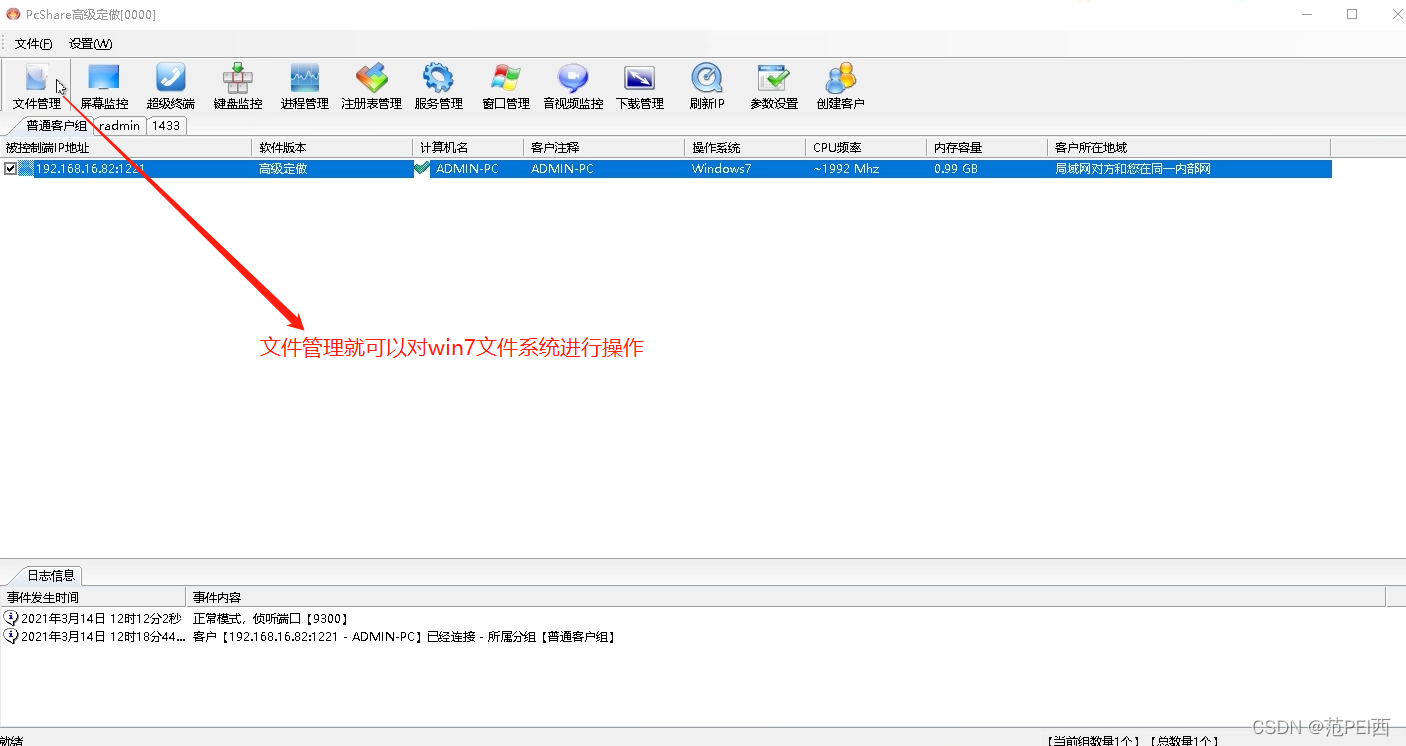Launch 屏幕监控 screen monitoring
Image resolution: width=1406 pixels, height=746 pixels.
104,86
